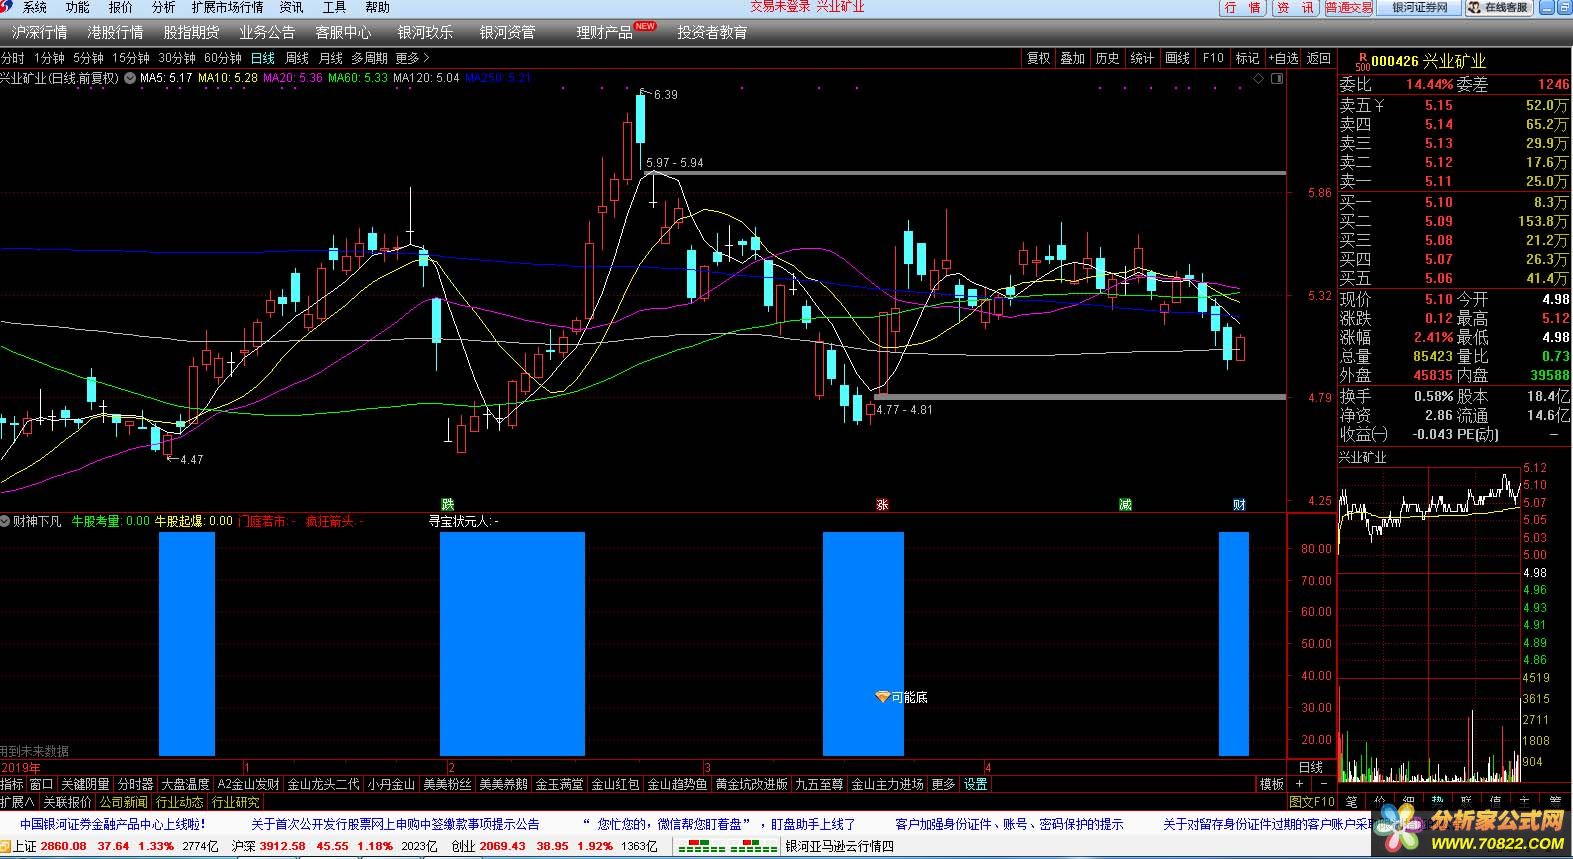
Task: Open the 系统 menu
Action: [34, 7]
